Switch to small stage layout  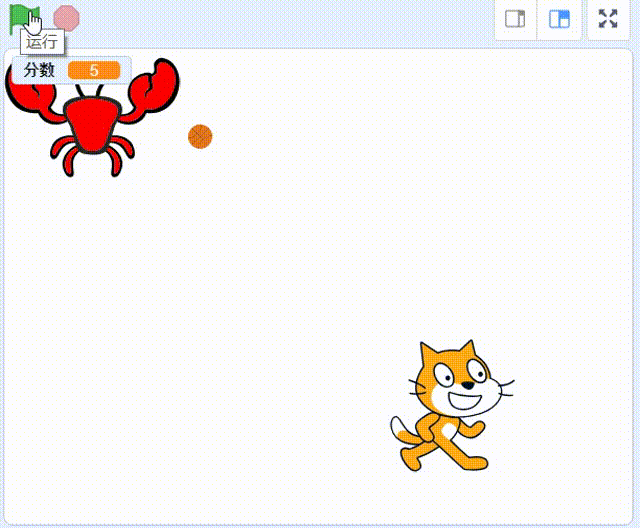click(x=515, y=19)
